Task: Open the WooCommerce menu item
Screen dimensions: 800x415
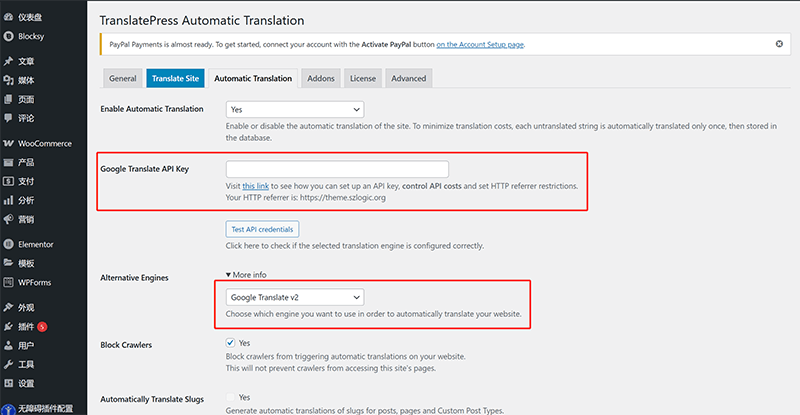Action: coord(43,143)
